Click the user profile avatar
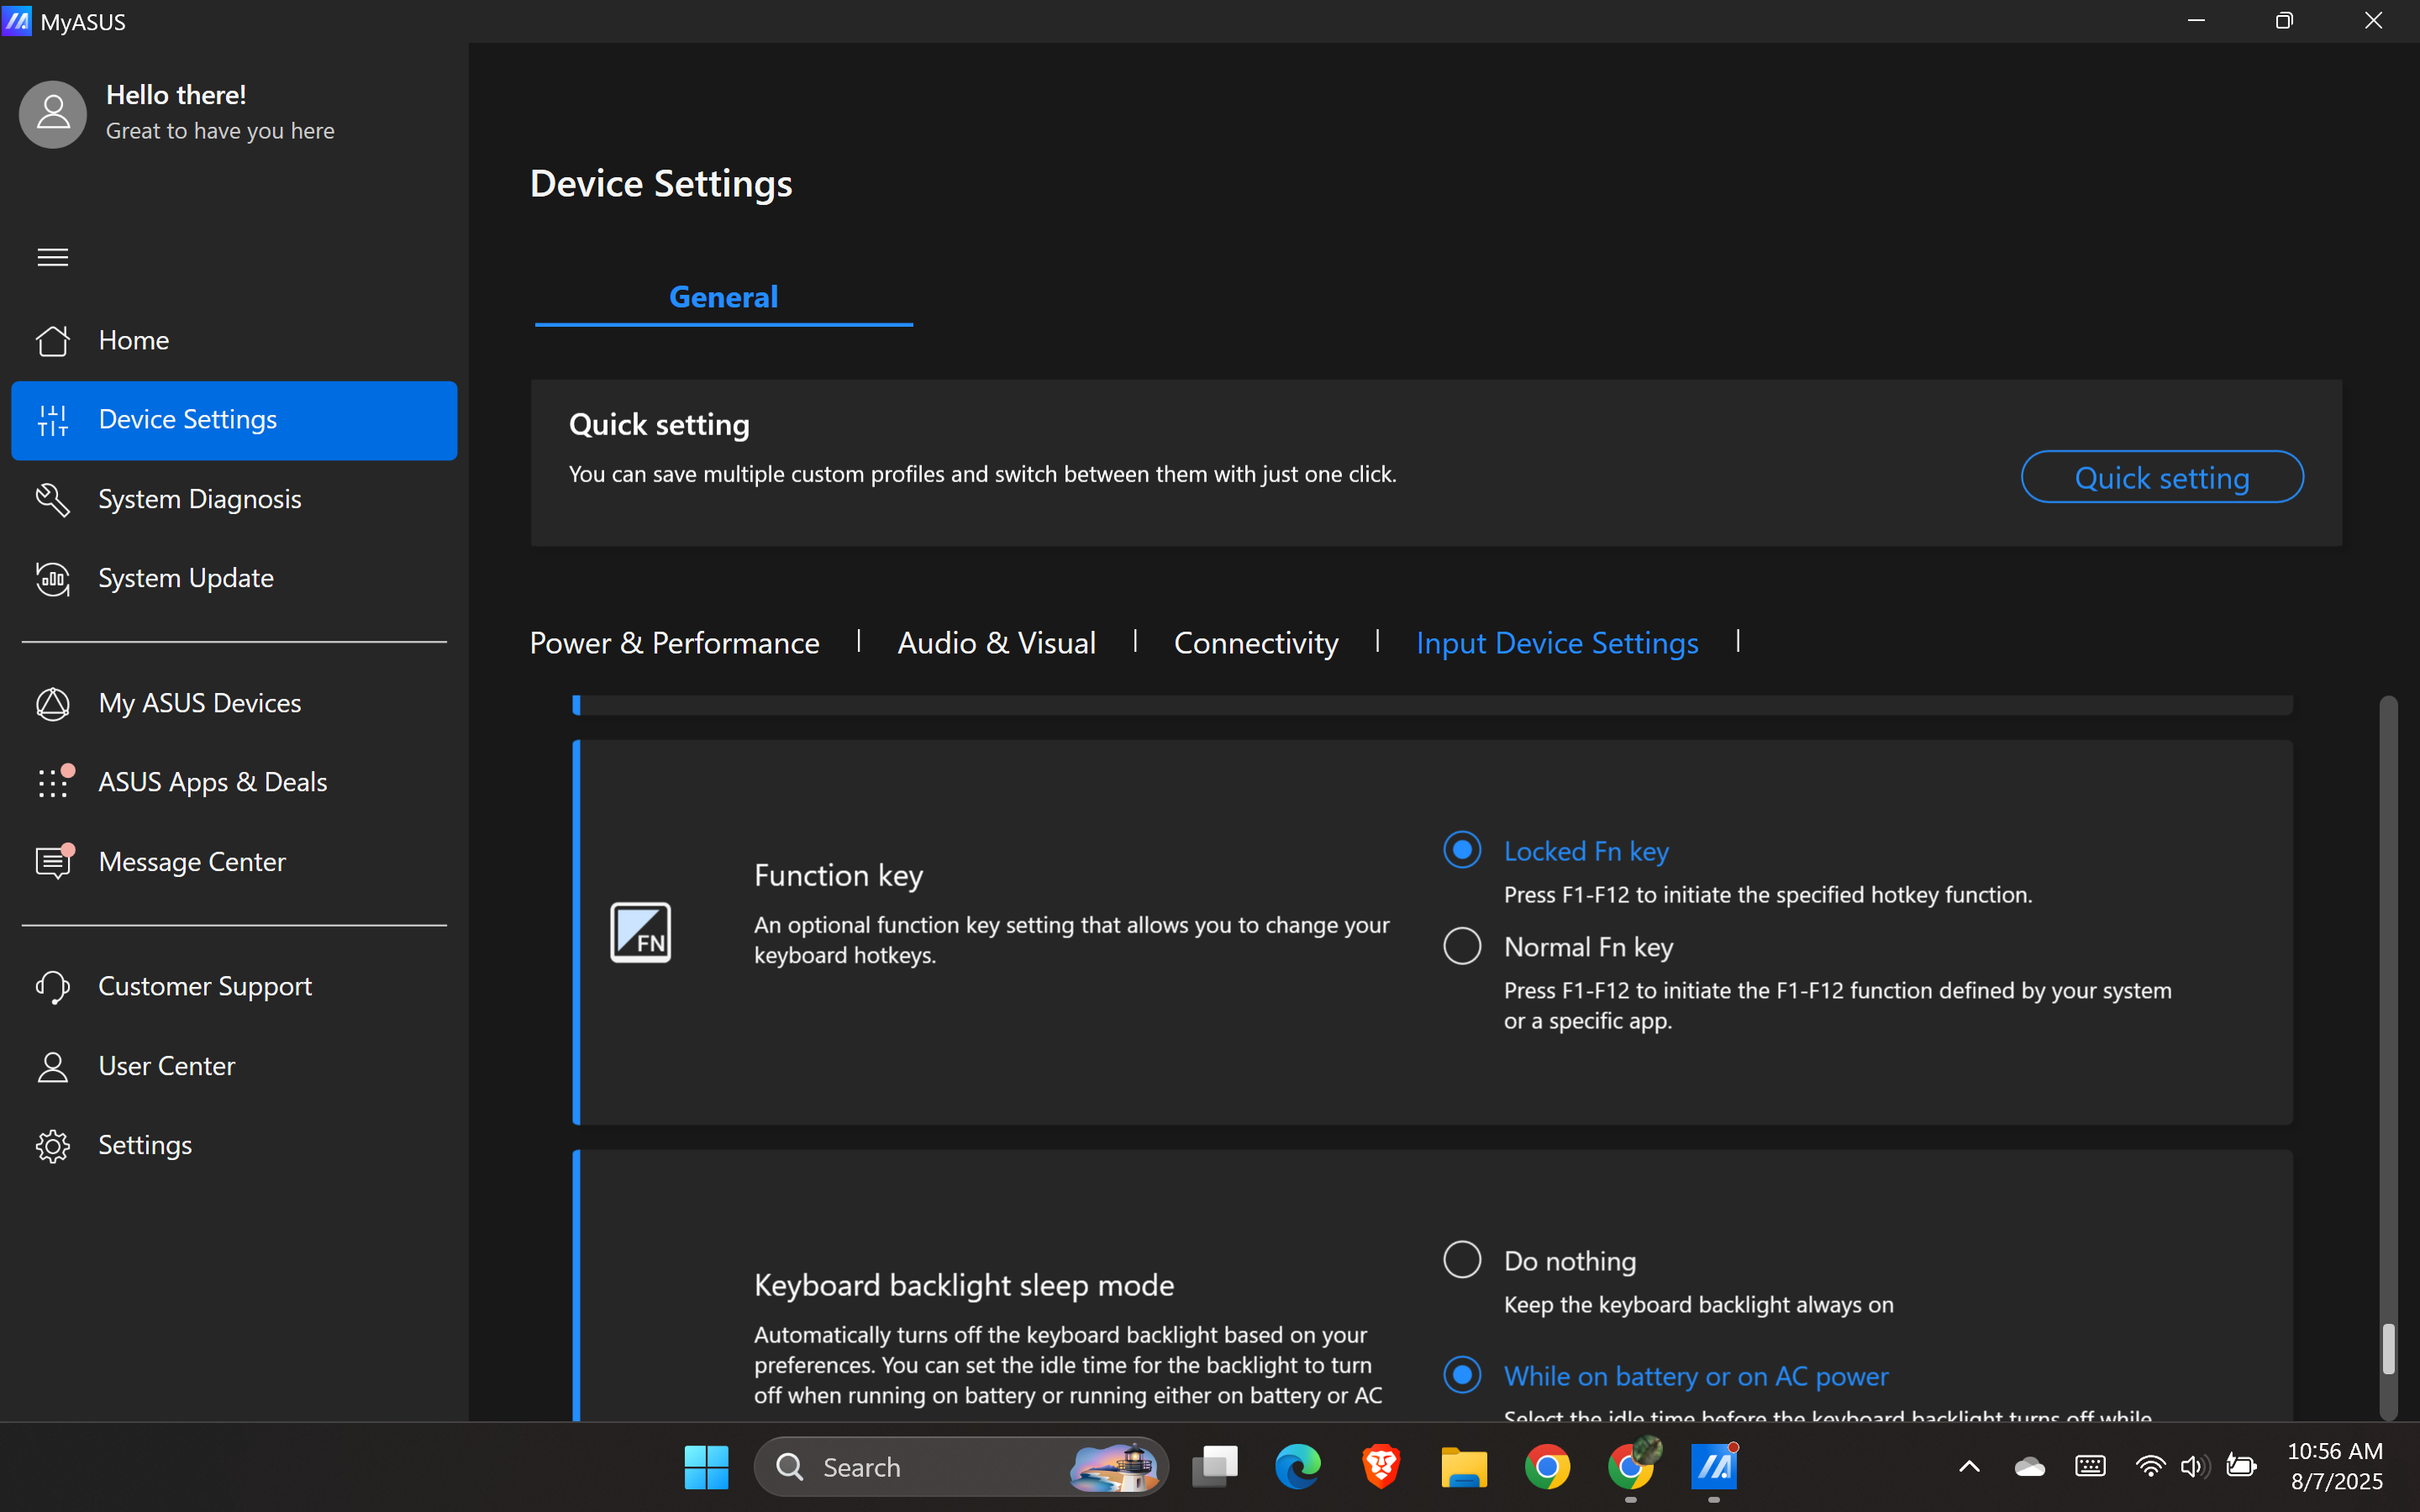 pyautogui.click(x=53, y=114)
